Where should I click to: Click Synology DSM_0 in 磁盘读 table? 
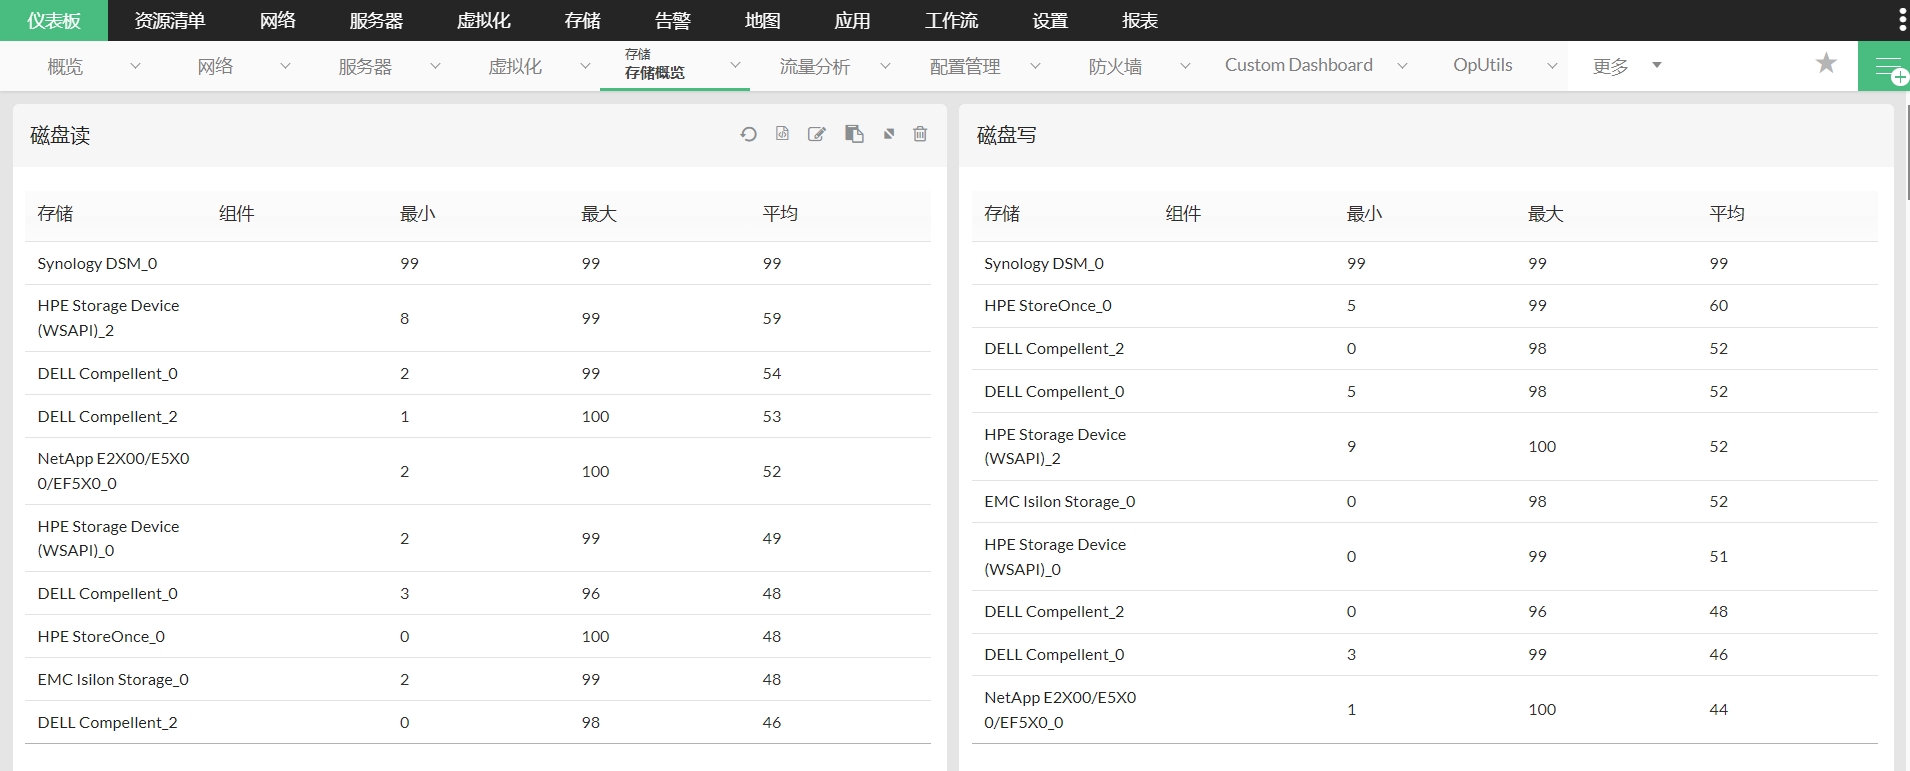[x=97, y=264]
